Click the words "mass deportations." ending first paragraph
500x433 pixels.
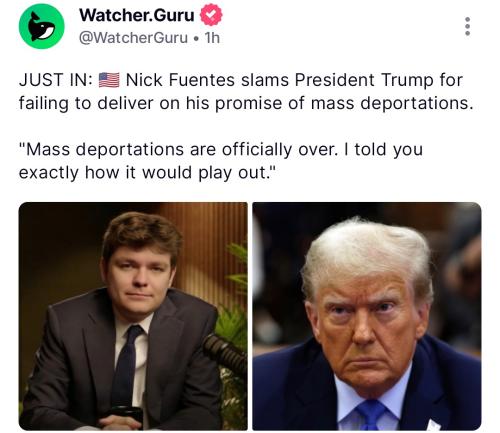pyautogui.click(x=392, y=104)
